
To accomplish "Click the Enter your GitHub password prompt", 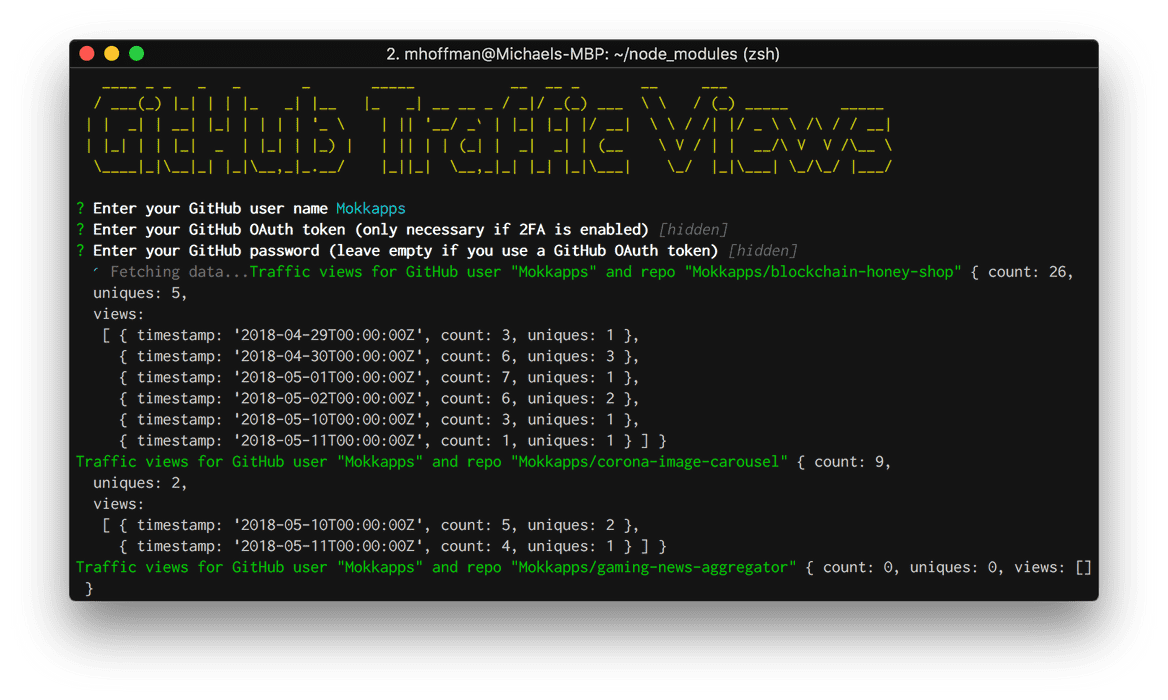I will pyautogui.click(x=405, y=250).
